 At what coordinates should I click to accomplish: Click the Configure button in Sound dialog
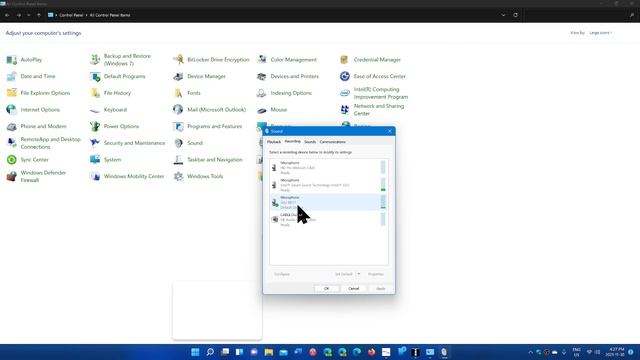point(282,274)
